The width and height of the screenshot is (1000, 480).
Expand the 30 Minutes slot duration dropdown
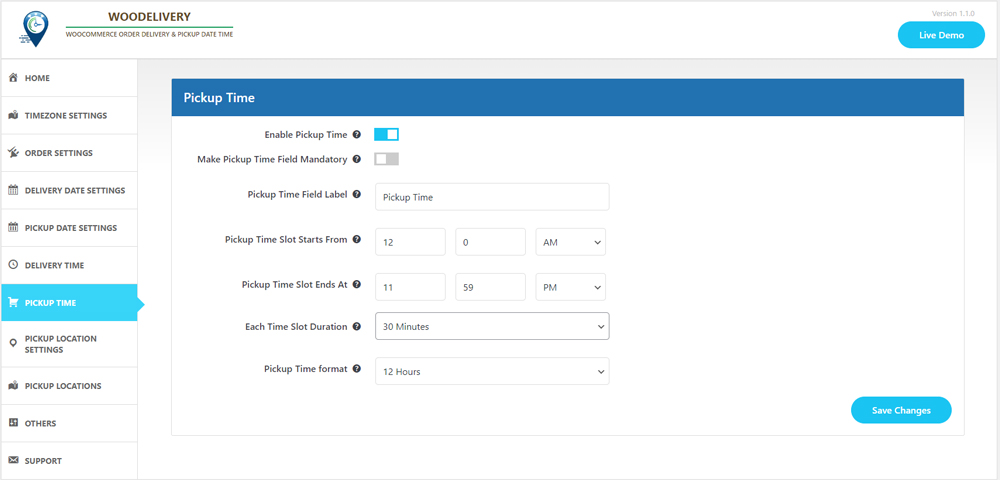(x=492, y=327)
